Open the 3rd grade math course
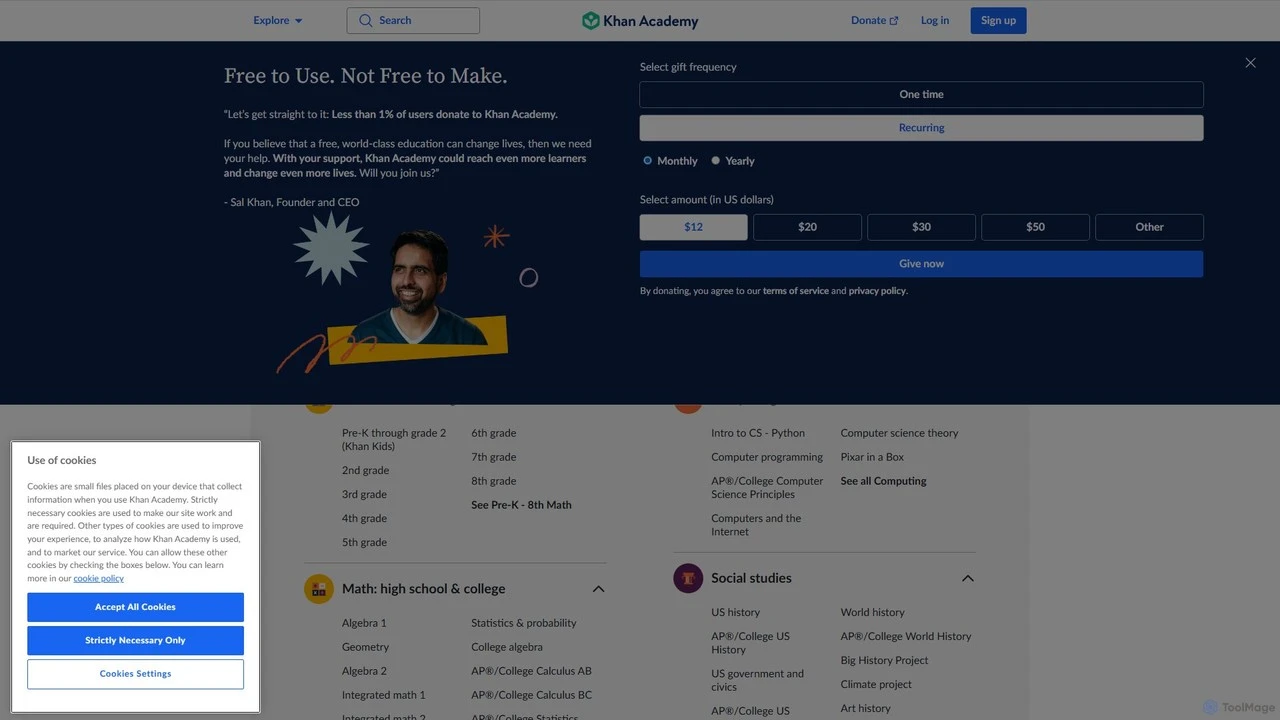The height and width of the screenshot is (720, 1280). [x=364, y=494]
